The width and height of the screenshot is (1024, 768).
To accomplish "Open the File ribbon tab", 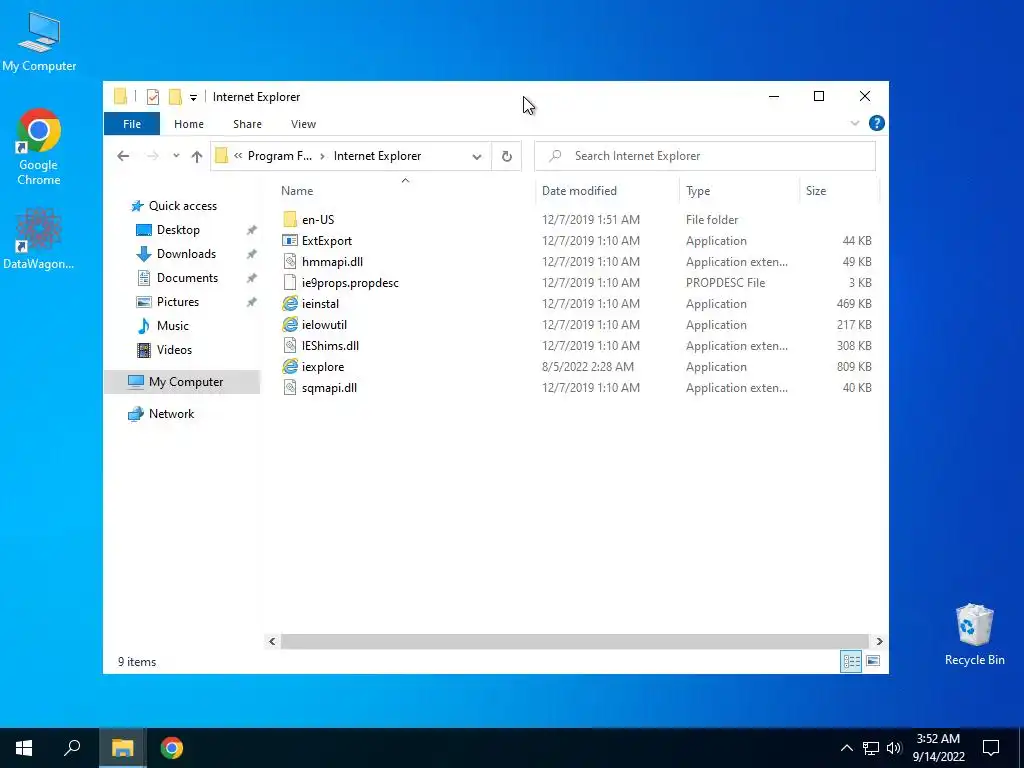I will point(132,123).
